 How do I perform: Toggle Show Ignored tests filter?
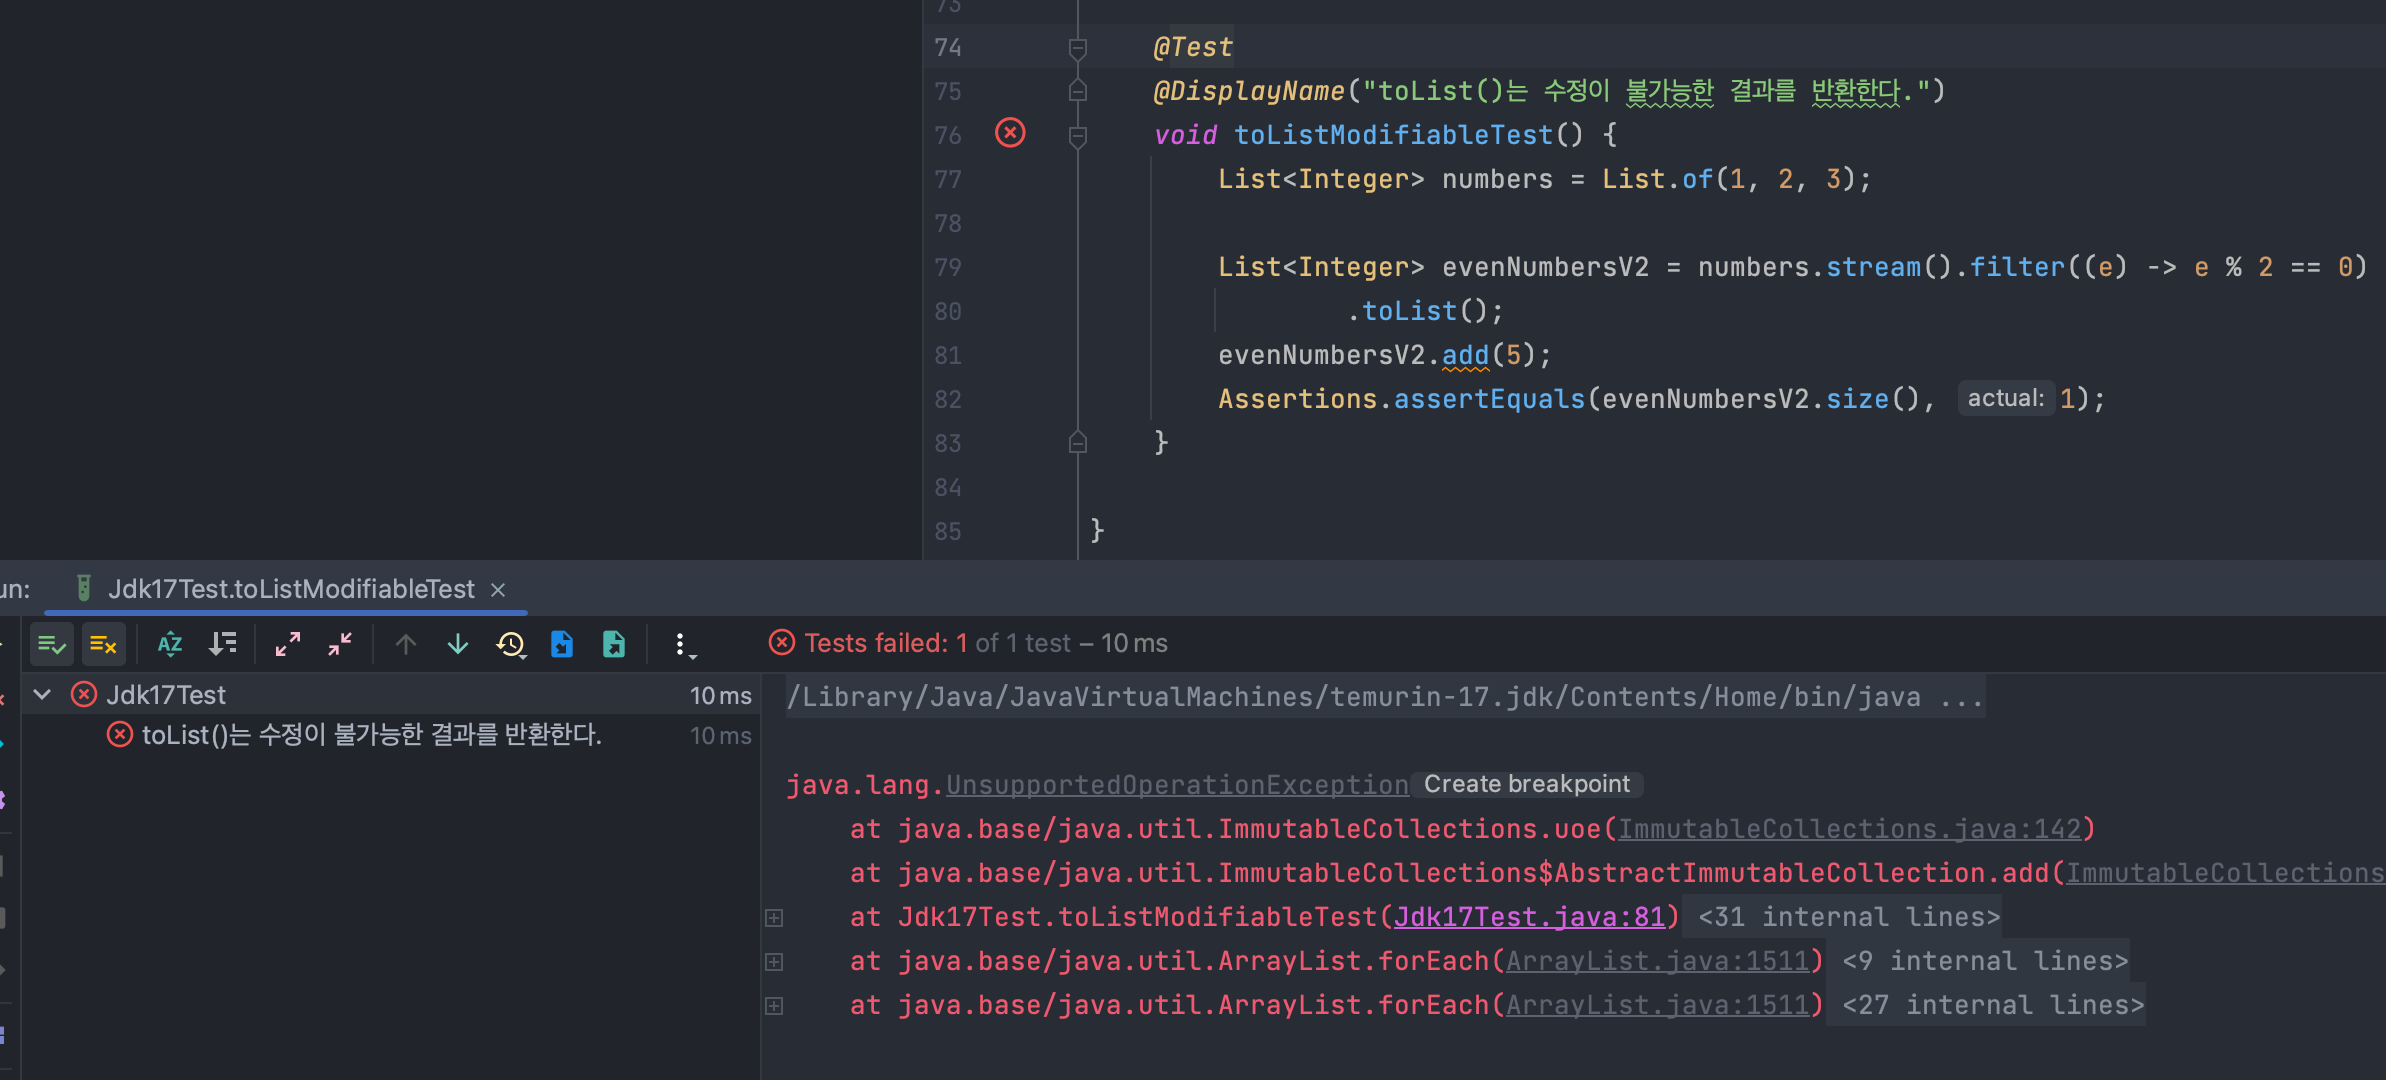point(103,645)
